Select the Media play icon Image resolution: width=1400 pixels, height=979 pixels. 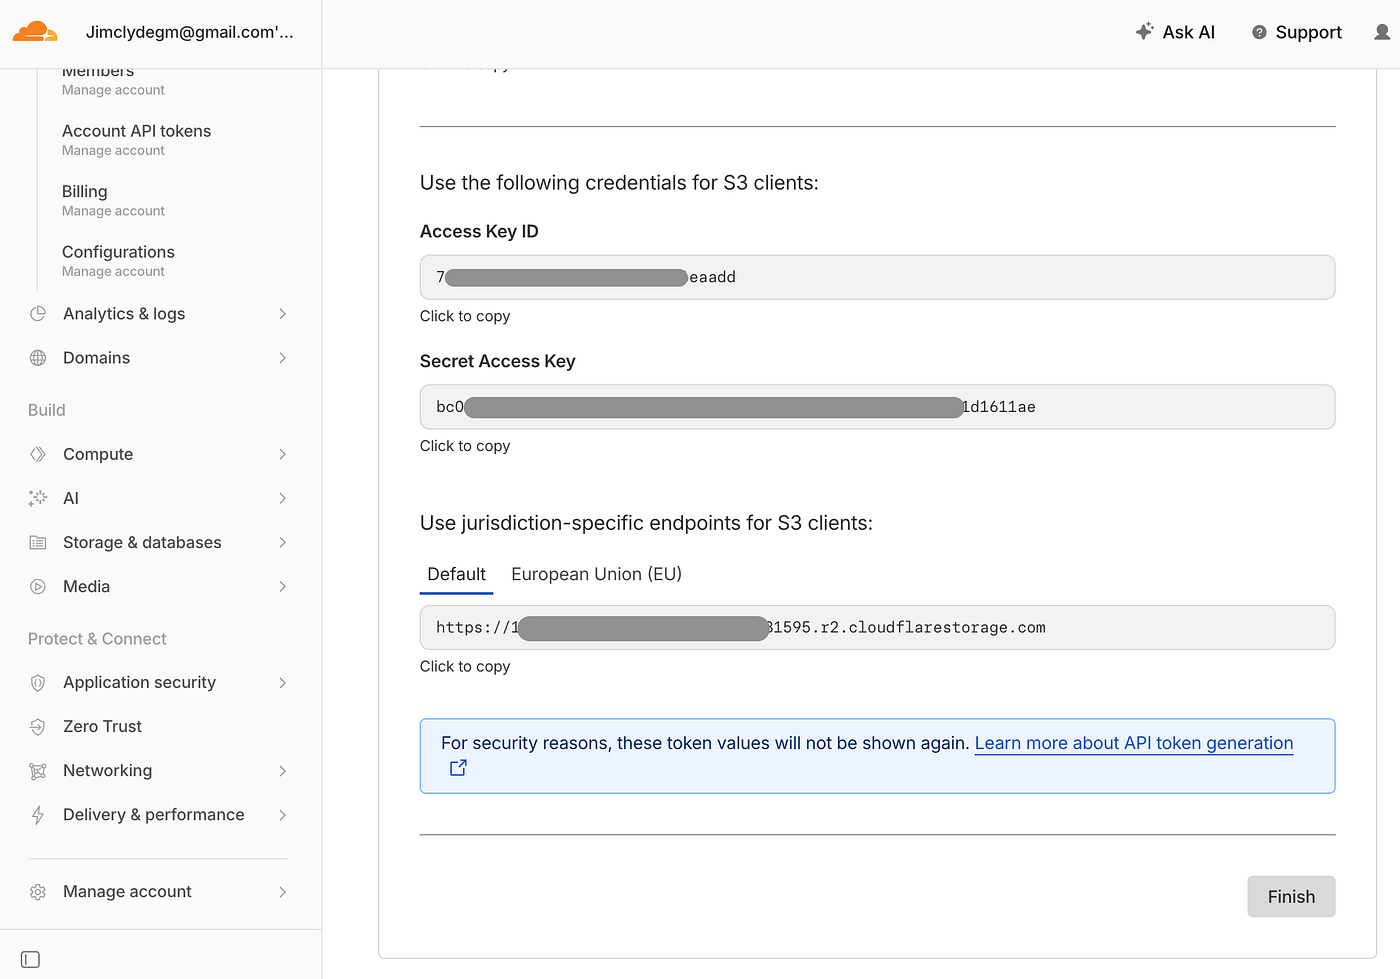[37, 586]
